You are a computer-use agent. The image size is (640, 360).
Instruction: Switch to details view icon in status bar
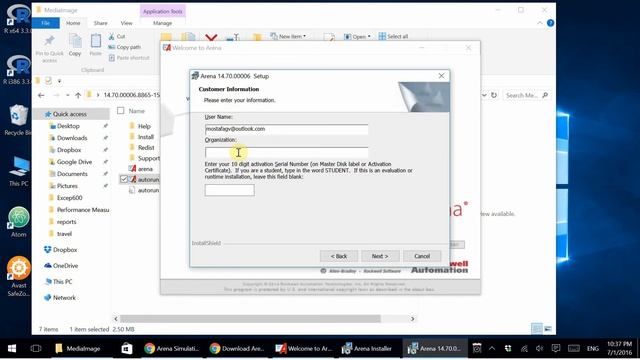(537, 329)
